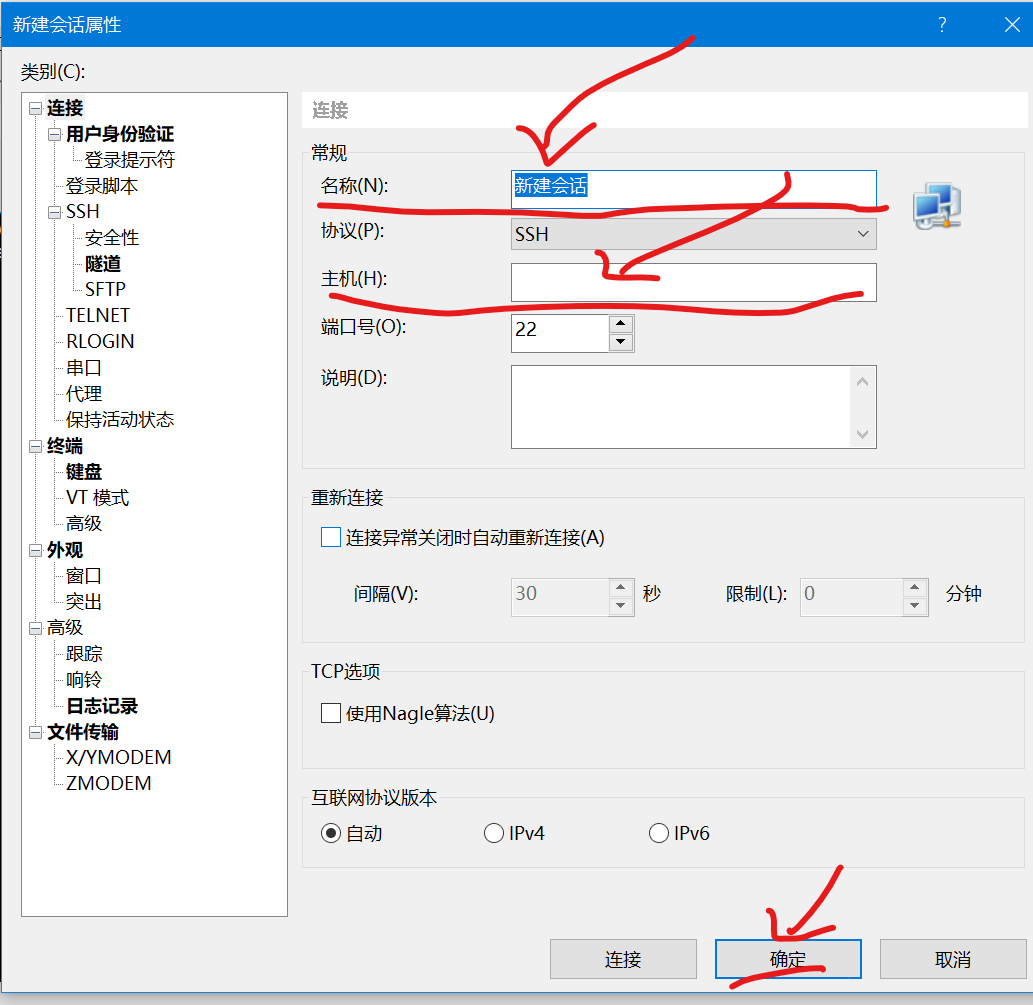Image resolution: width=1033 pixels, height=1005 pixels.
Task: Click the 取消 button
Action: [952, 959]
